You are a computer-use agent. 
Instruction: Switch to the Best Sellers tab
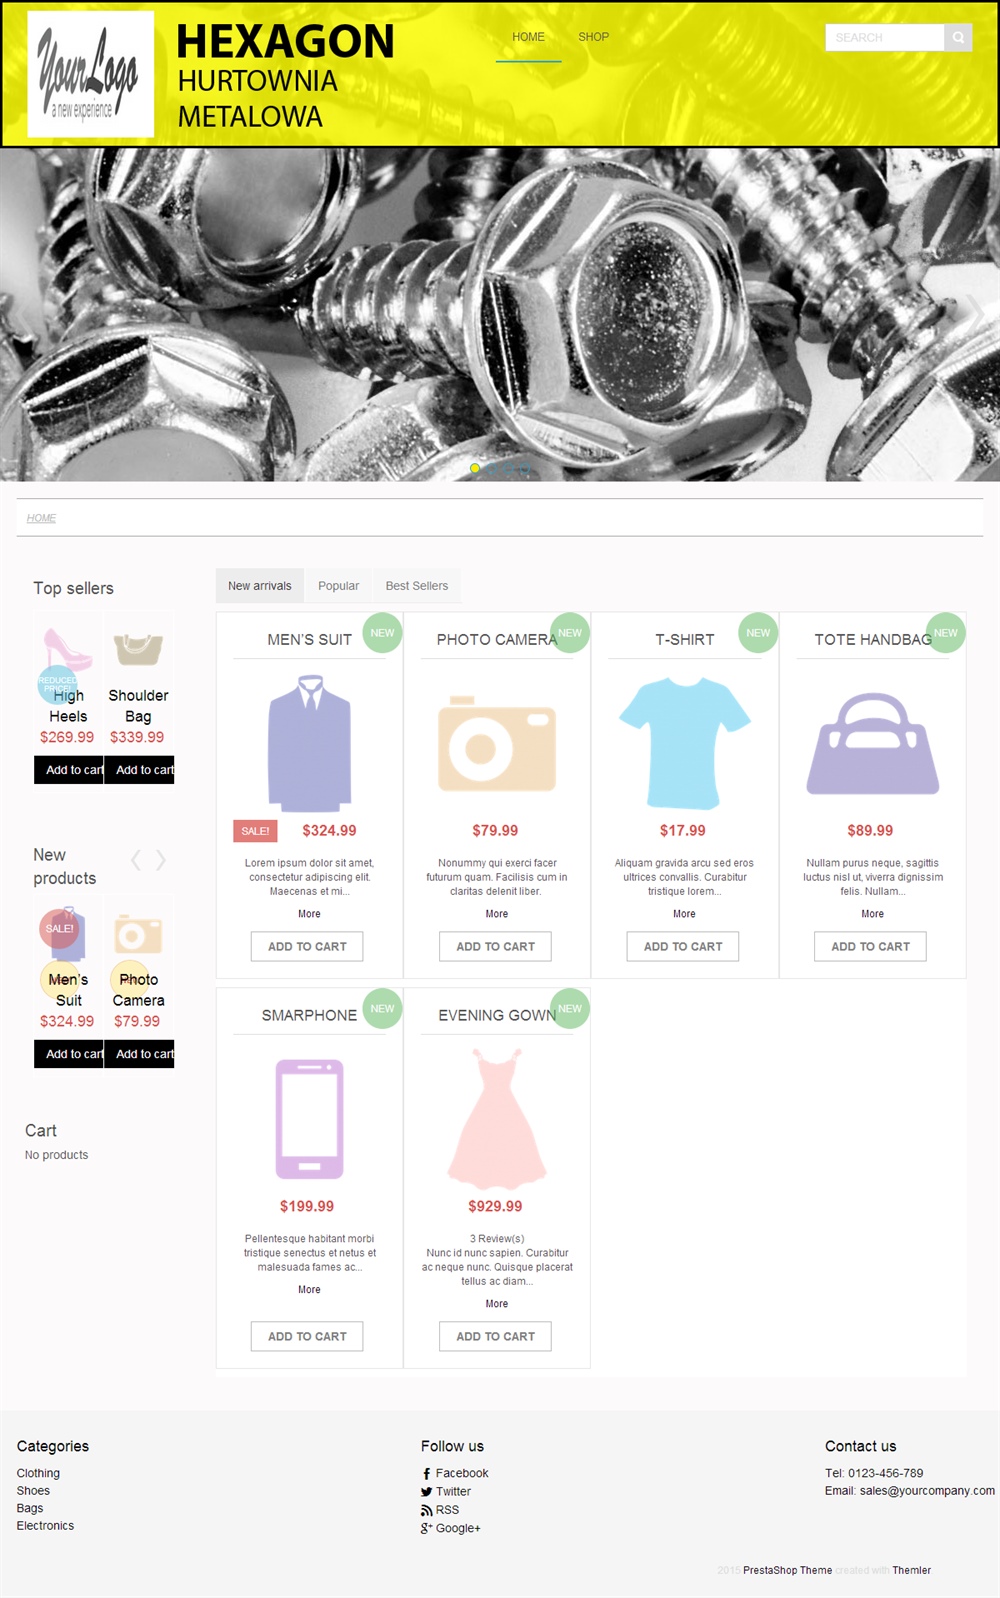tap(417, 586)
